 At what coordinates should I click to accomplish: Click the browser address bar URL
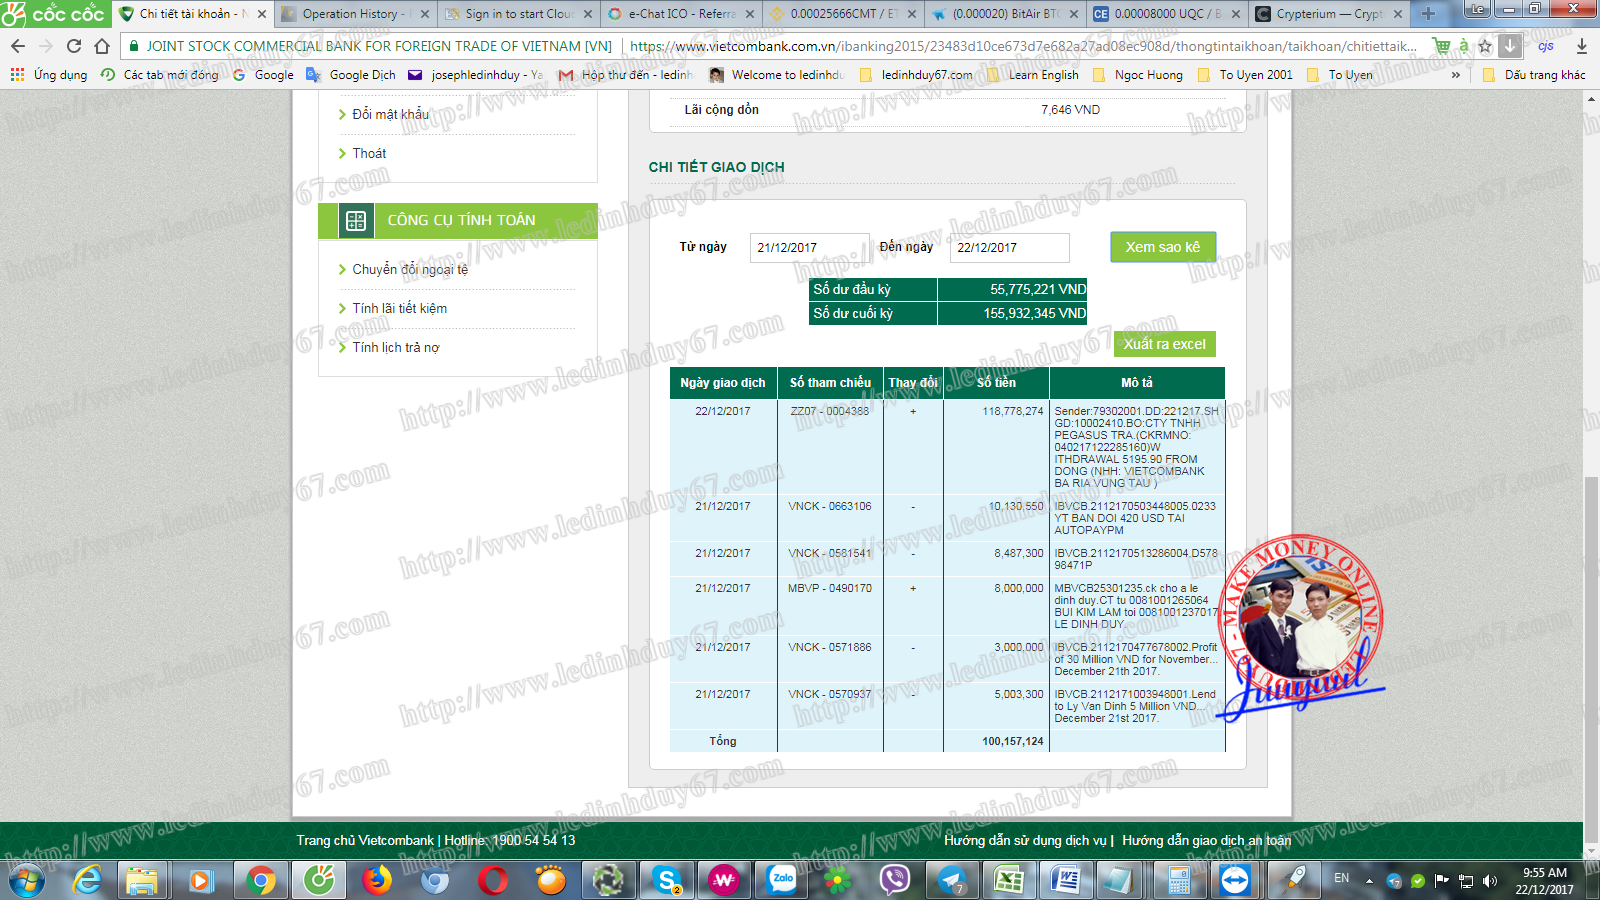click(1022, 46)
